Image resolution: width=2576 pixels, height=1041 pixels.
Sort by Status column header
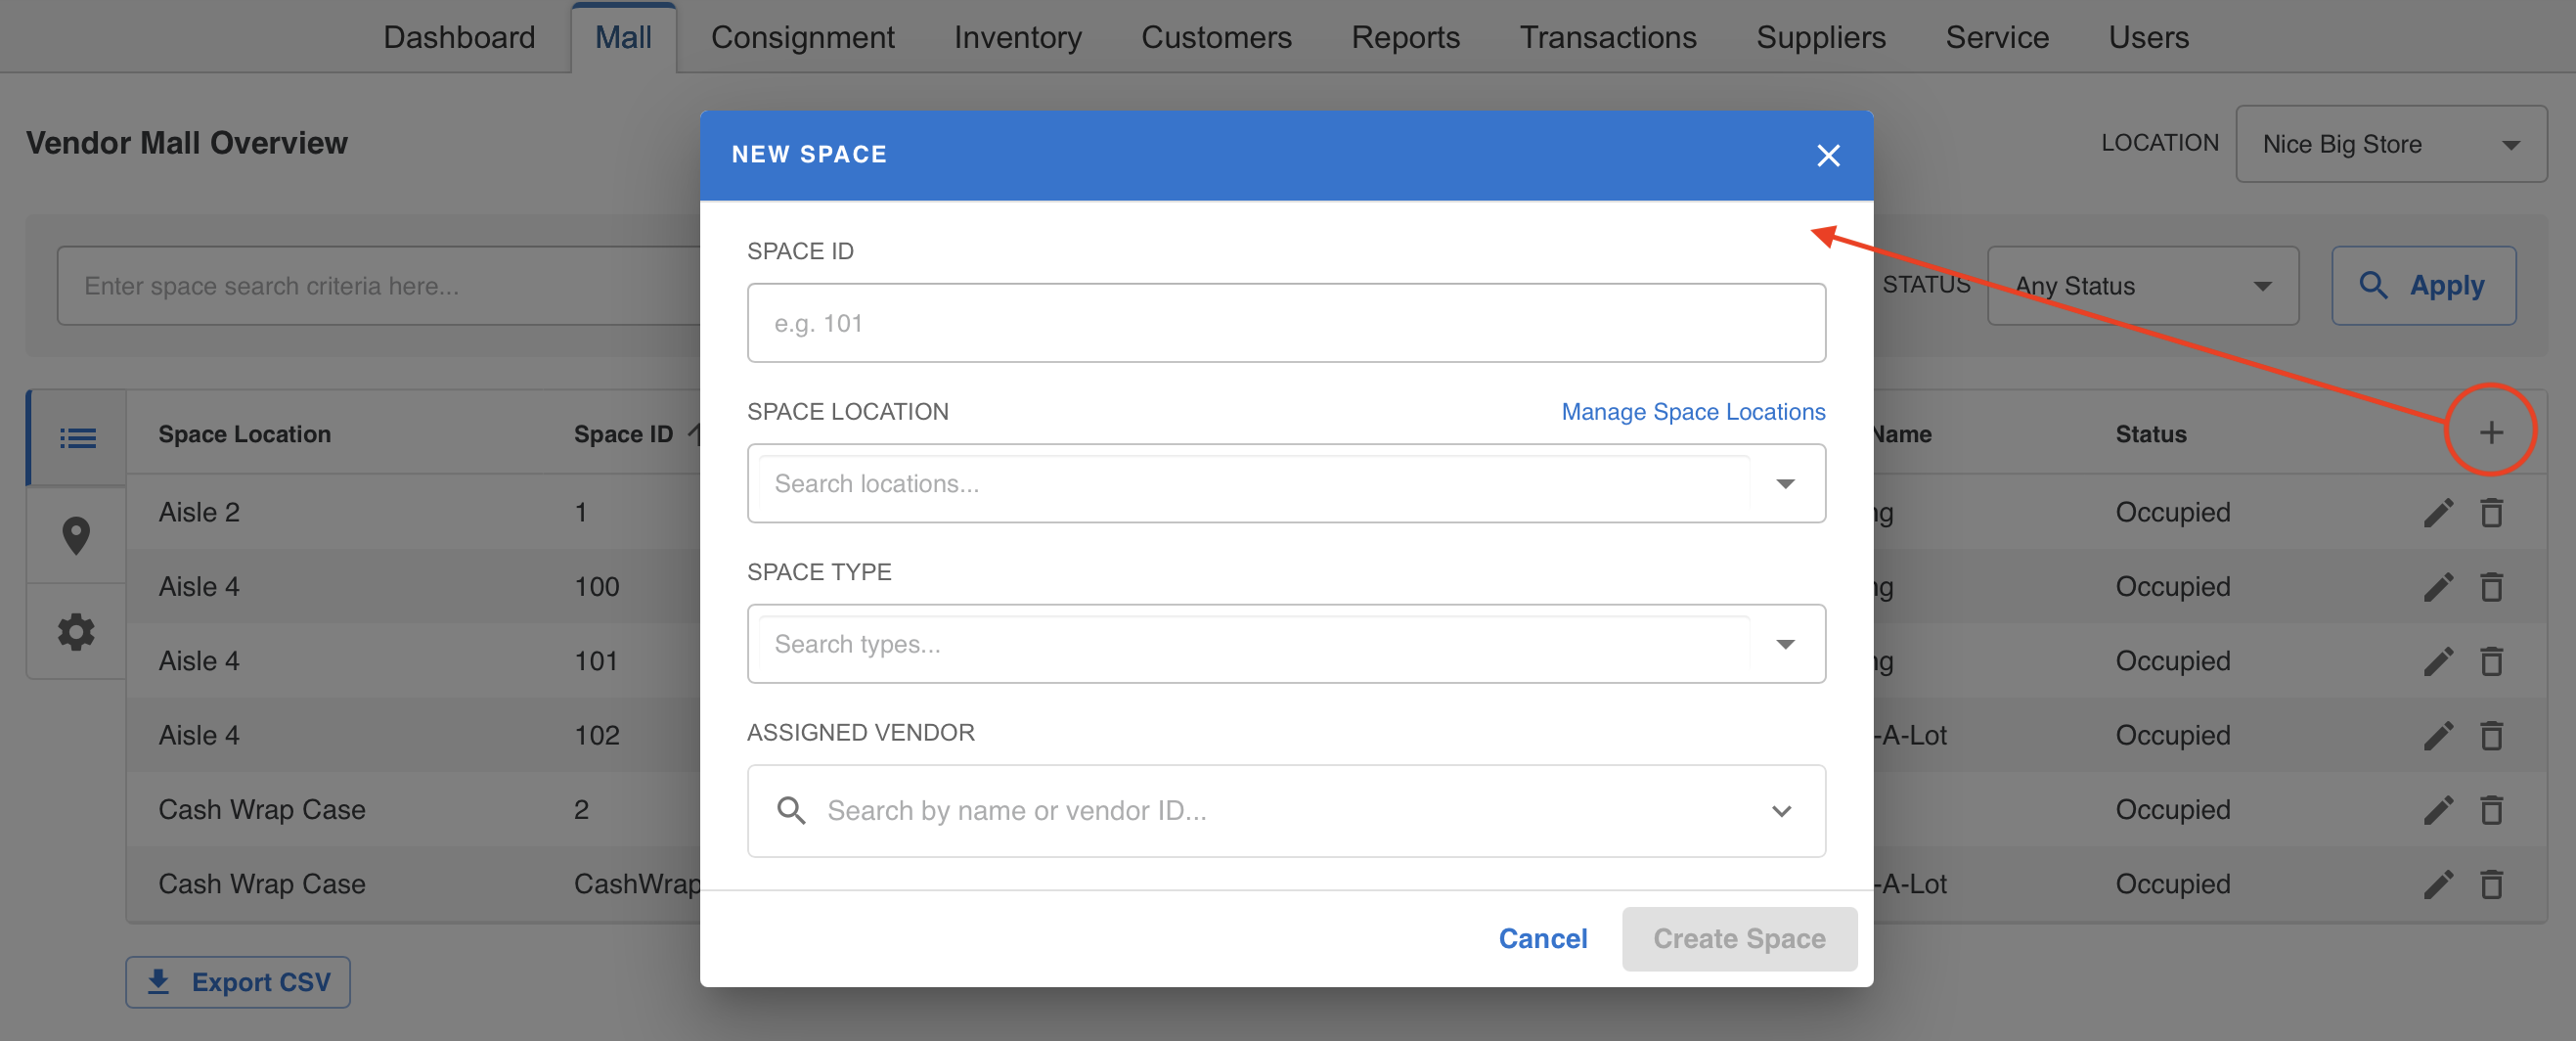click(2150, 434)
